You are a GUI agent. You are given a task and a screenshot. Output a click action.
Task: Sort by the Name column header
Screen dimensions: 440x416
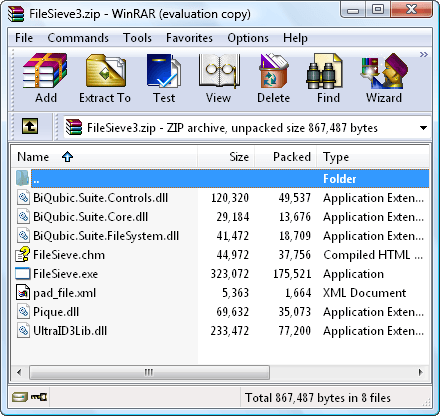pyautogui.click(x=104, y=157)
